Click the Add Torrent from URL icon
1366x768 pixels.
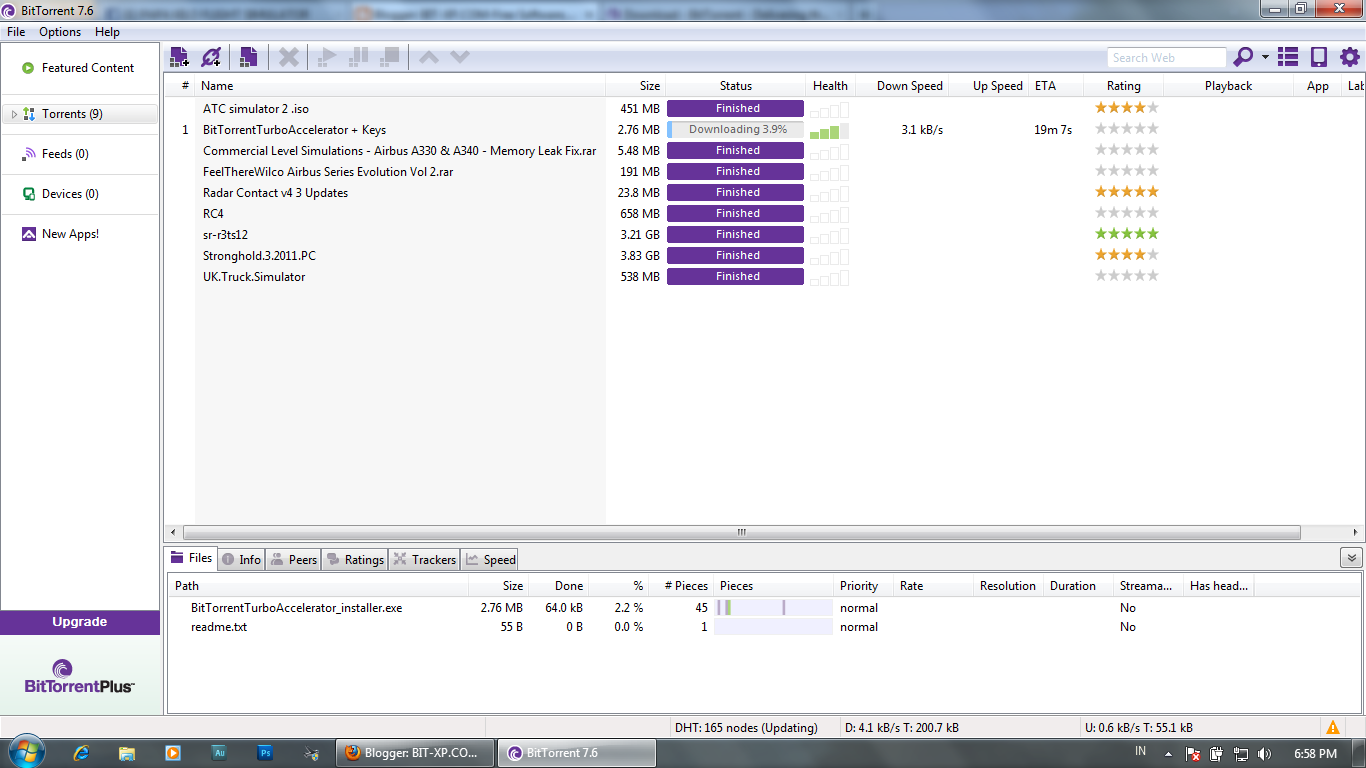click(212, 57)
